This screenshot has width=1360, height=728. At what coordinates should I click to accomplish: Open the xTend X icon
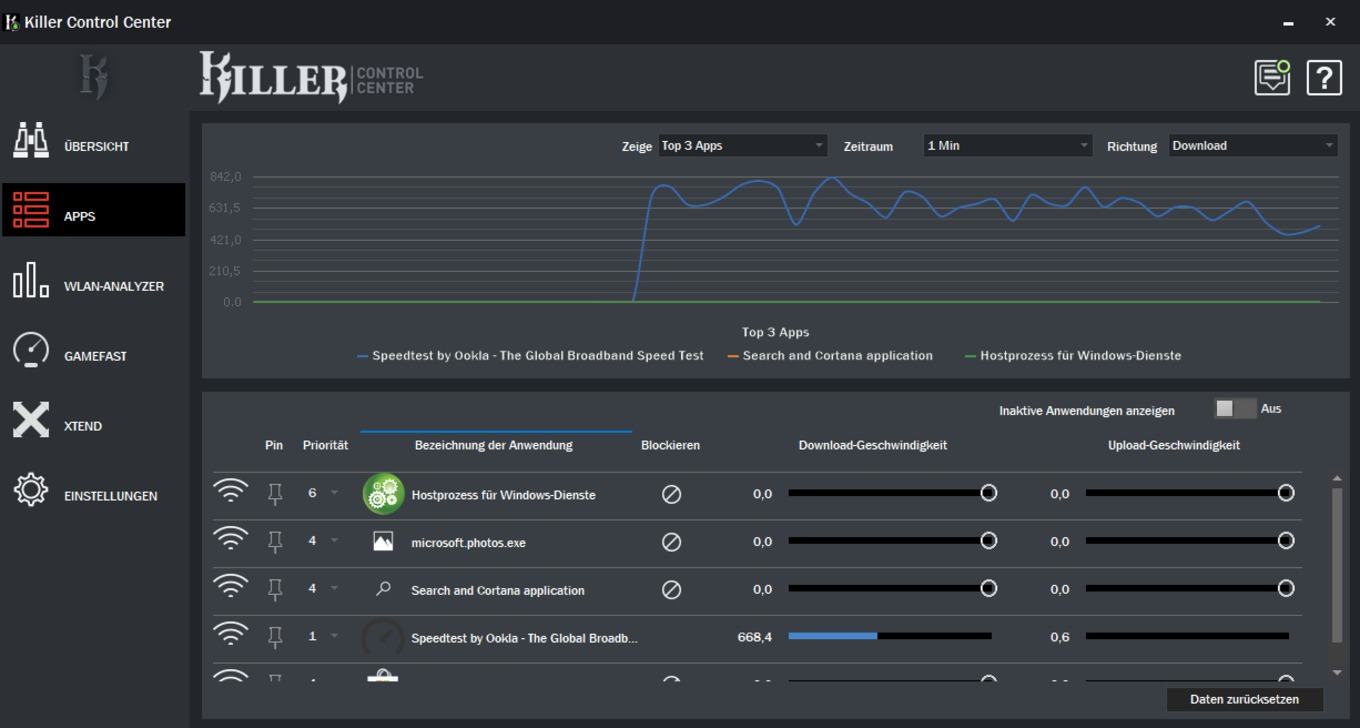pyautogui.click(x=31, y=420)
